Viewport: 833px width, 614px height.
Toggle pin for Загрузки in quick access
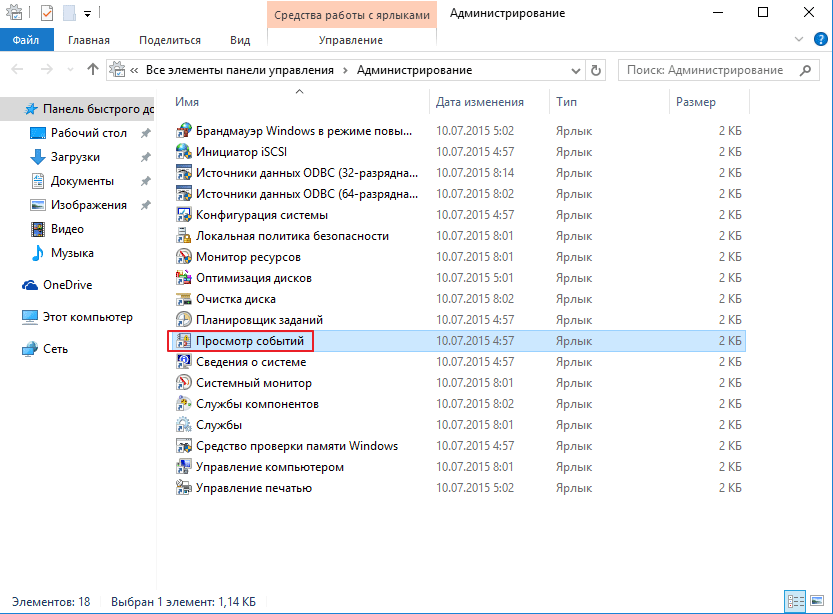146,157
